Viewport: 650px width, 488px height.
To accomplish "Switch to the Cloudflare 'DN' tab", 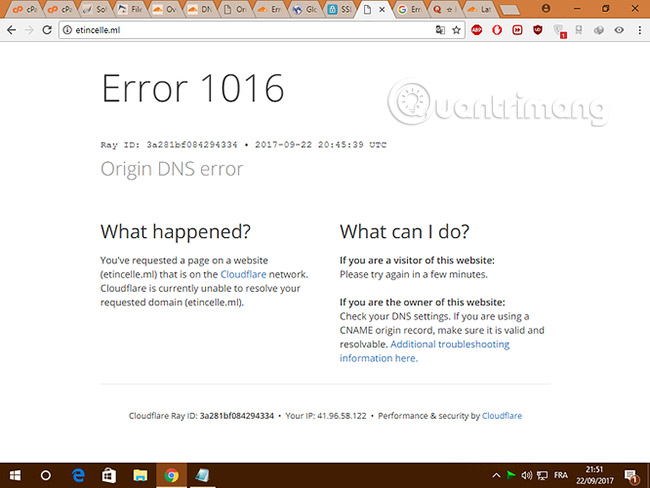I will click(200, 9).
